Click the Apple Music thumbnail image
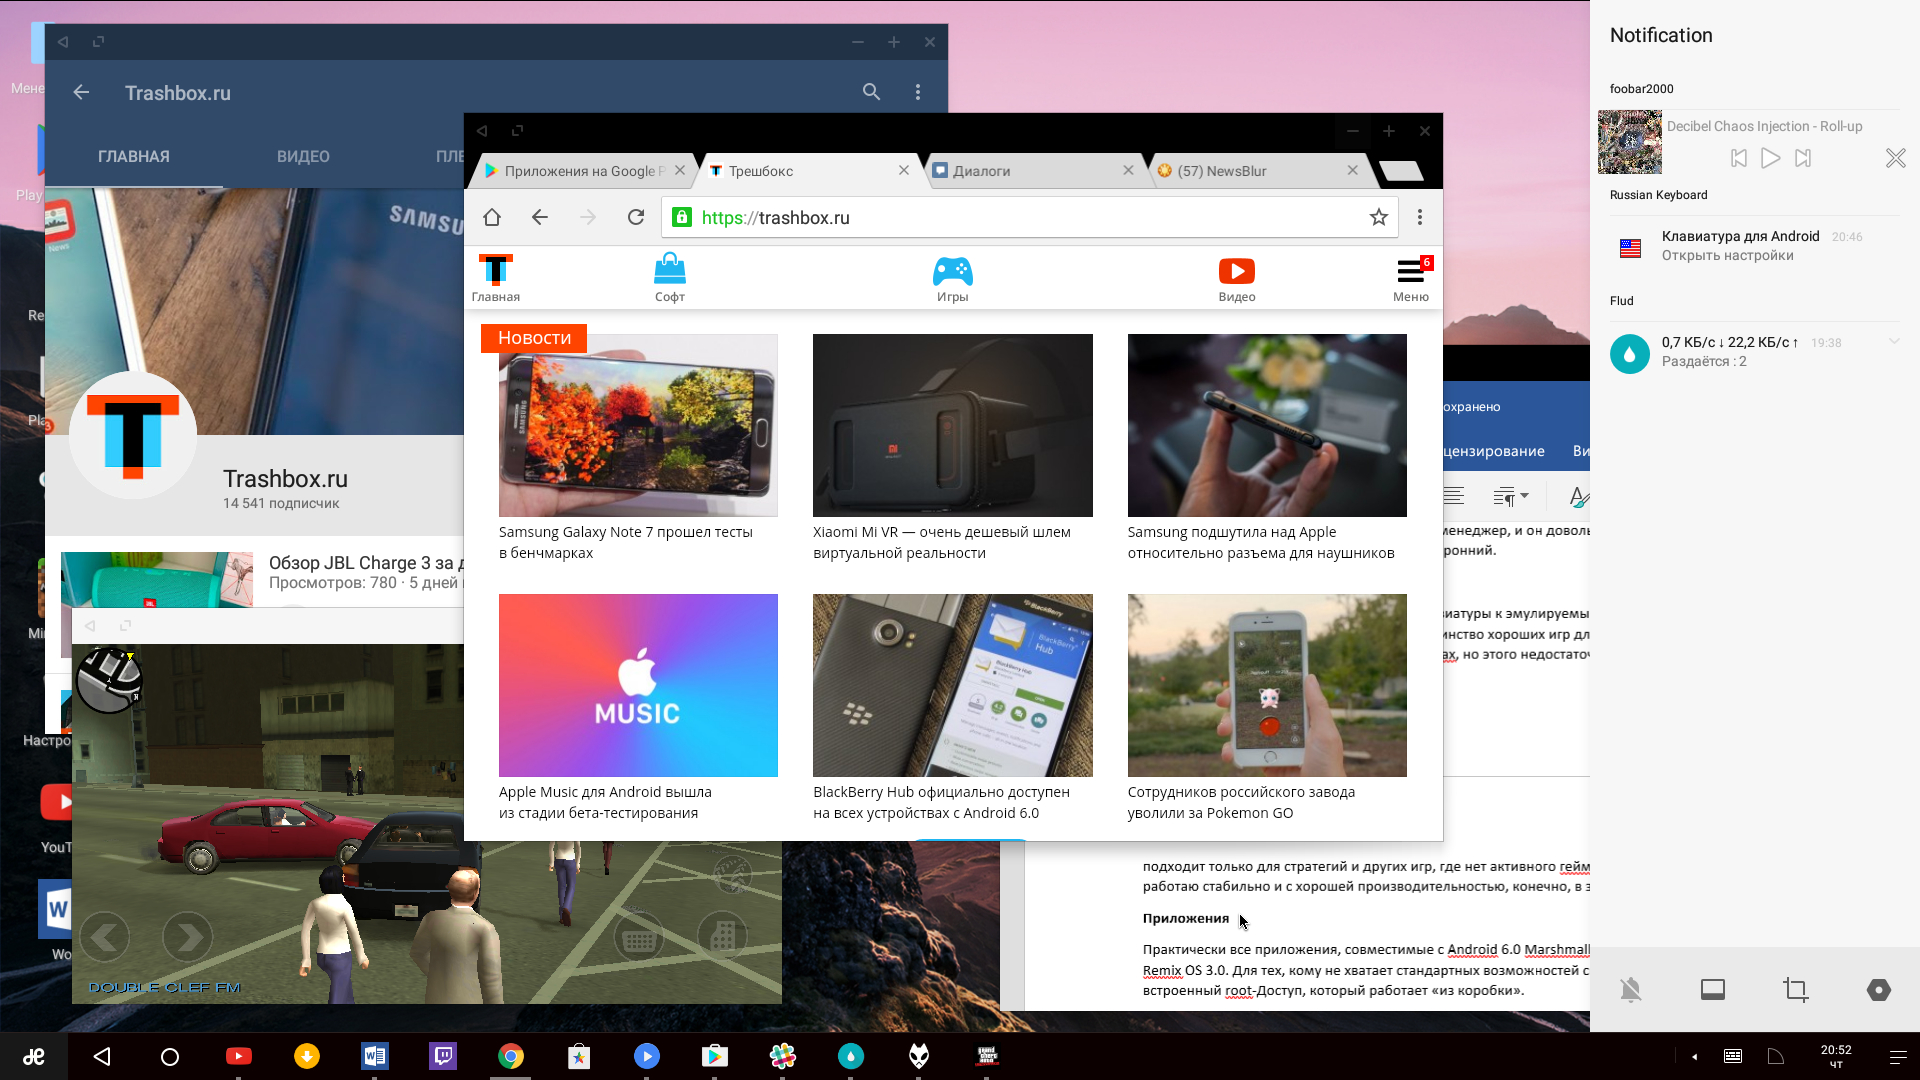Screen dimensions: 1920x1080 click(638, 685)
